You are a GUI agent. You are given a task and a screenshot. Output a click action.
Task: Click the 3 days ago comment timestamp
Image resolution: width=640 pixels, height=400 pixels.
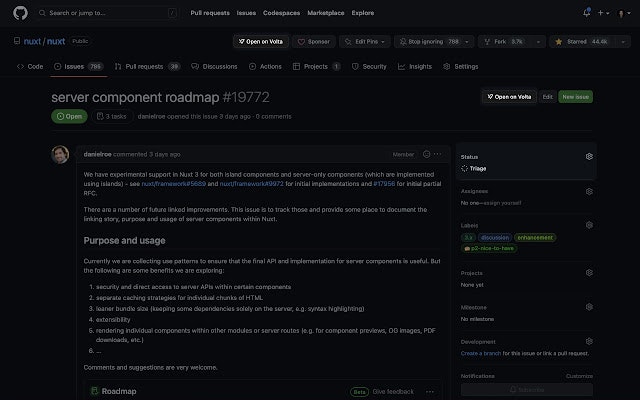pyautogui.click(x=164, y=154)
